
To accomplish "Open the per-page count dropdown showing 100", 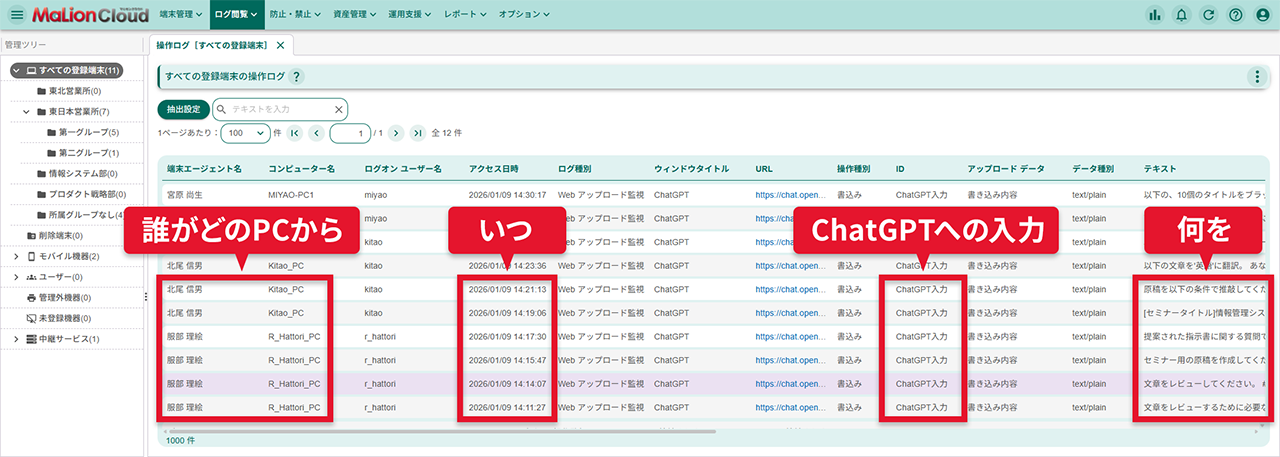I will 245,132.
